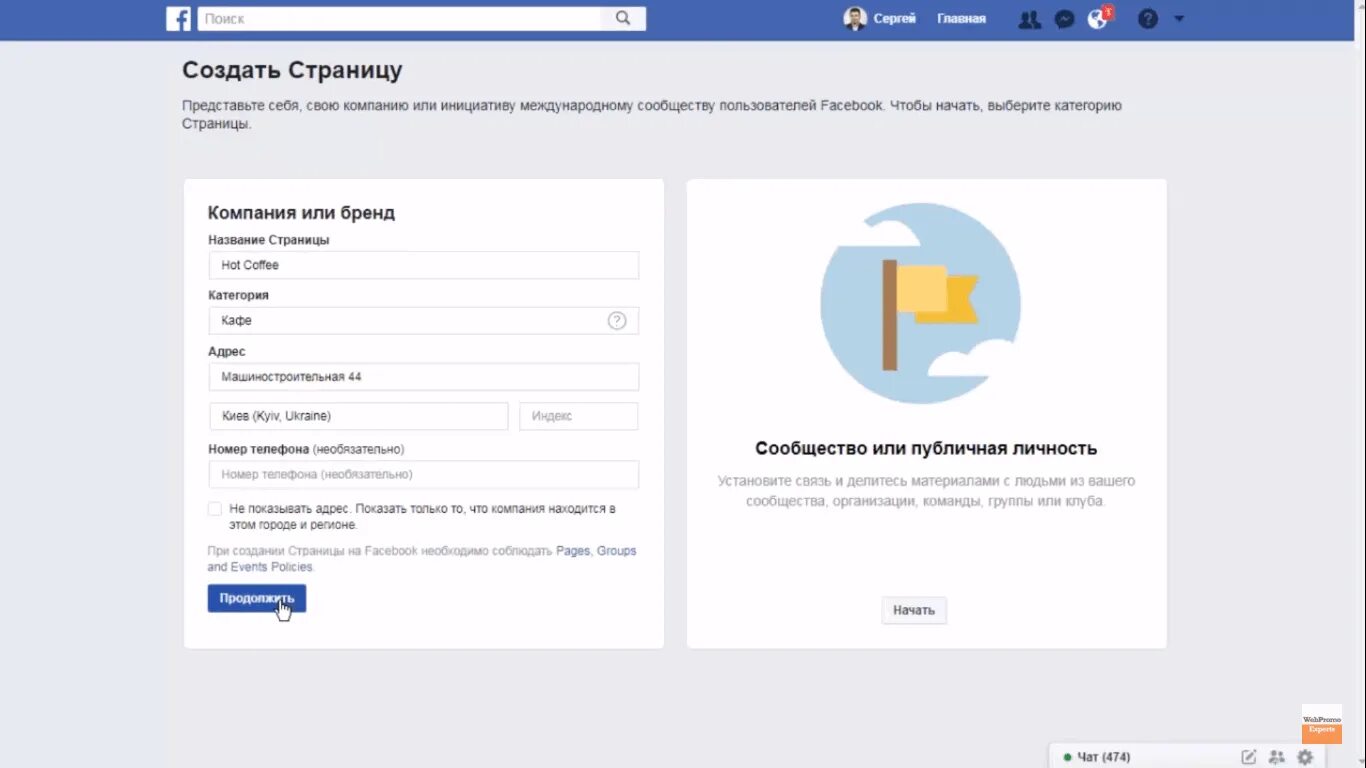1366x768 pixels.
Task: Click the Номер телефона input field
Action: click(x=424, y=474)
